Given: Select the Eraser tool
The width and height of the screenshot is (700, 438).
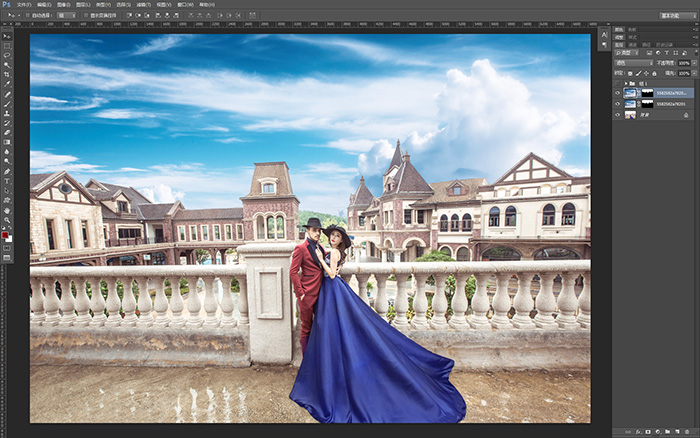Looking at the screenshot, I should [7, 133].
